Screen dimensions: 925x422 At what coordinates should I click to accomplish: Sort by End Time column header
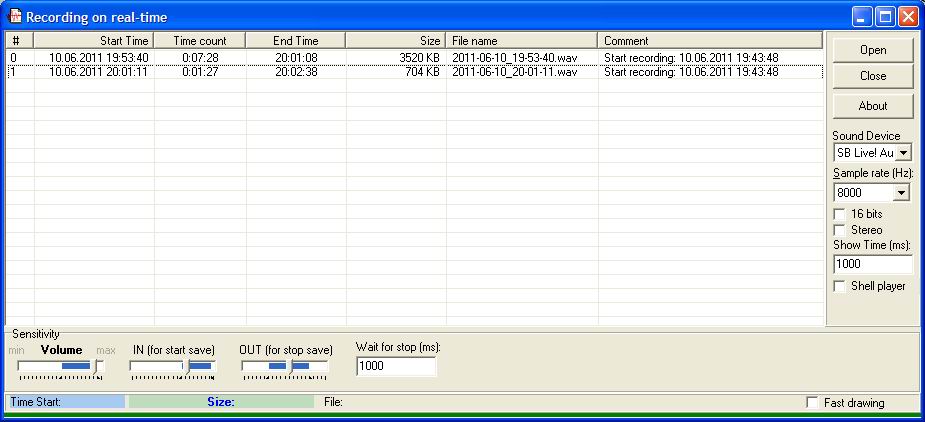coord(296,41)
